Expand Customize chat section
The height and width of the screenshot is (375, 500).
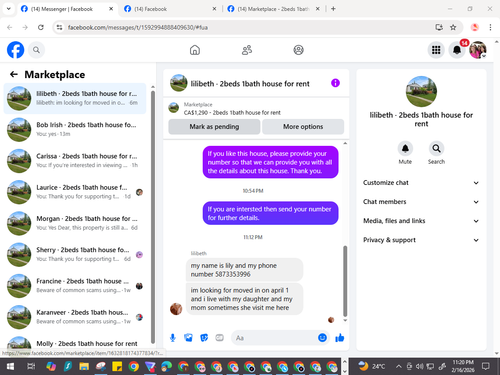click(421, 183)
